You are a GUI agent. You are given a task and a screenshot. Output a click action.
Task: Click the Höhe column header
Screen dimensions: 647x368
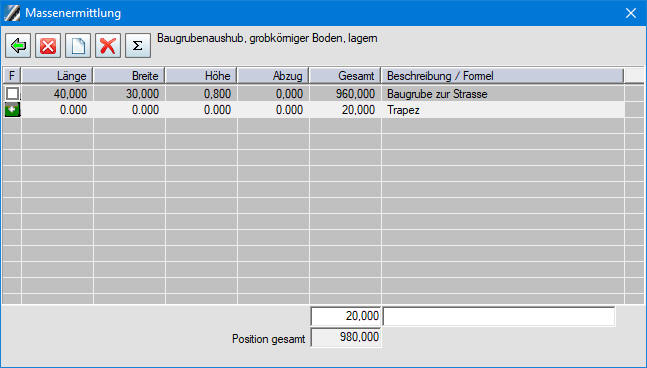201,76
